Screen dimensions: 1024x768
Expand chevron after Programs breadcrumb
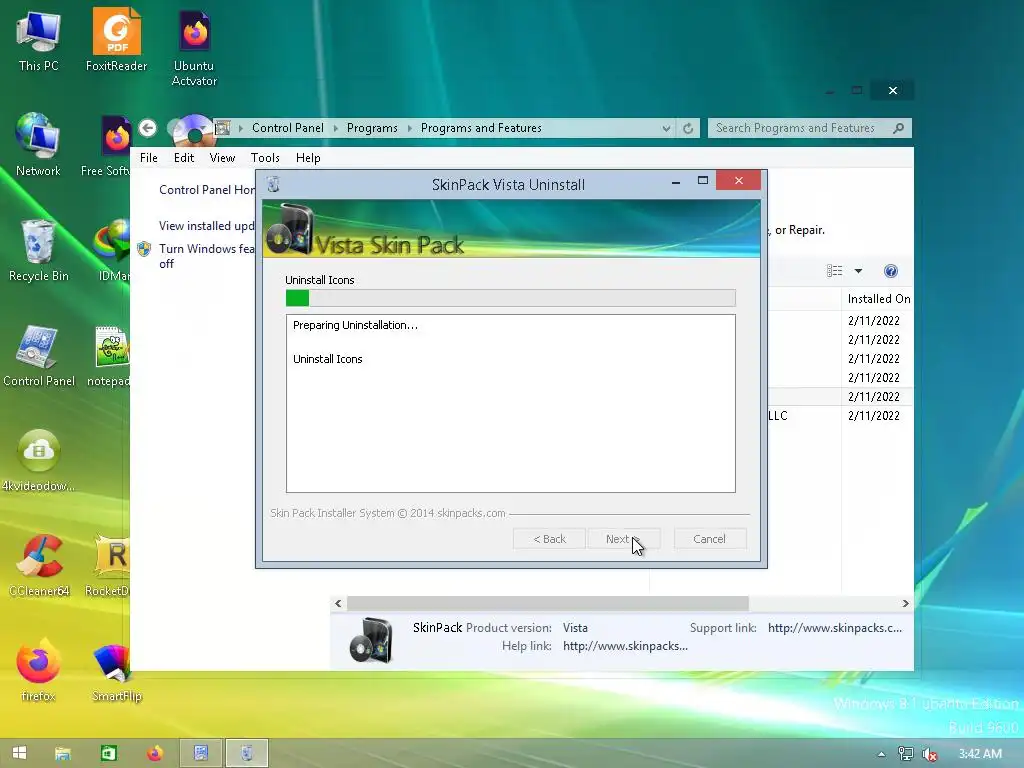point(410,129)
